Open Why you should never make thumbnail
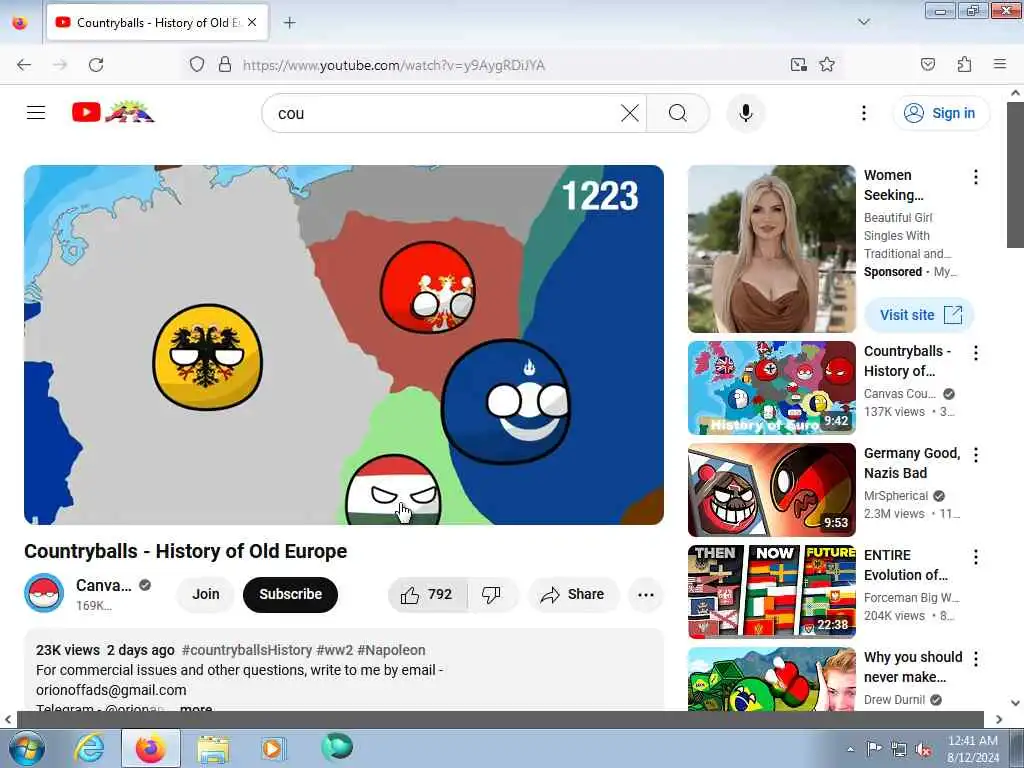The width and height of the screenshot is (1024, 768). (x=771, y=679)
